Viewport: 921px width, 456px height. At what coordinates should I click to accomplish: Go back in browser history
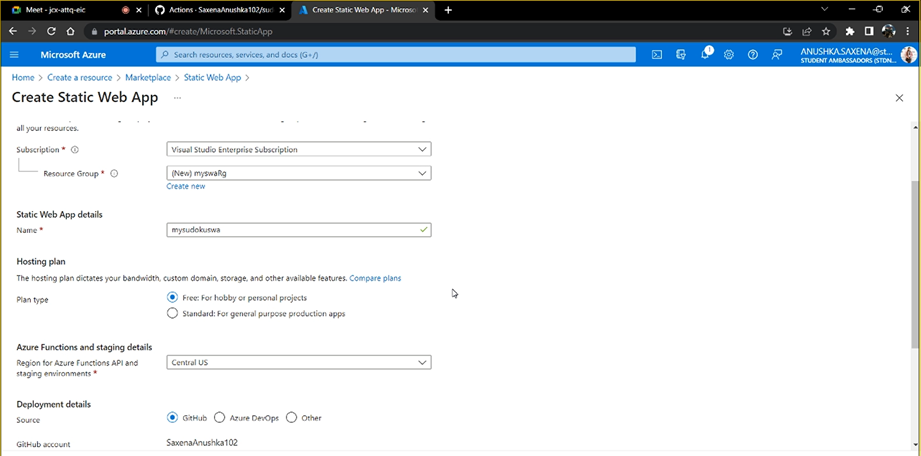pos(13,31)
